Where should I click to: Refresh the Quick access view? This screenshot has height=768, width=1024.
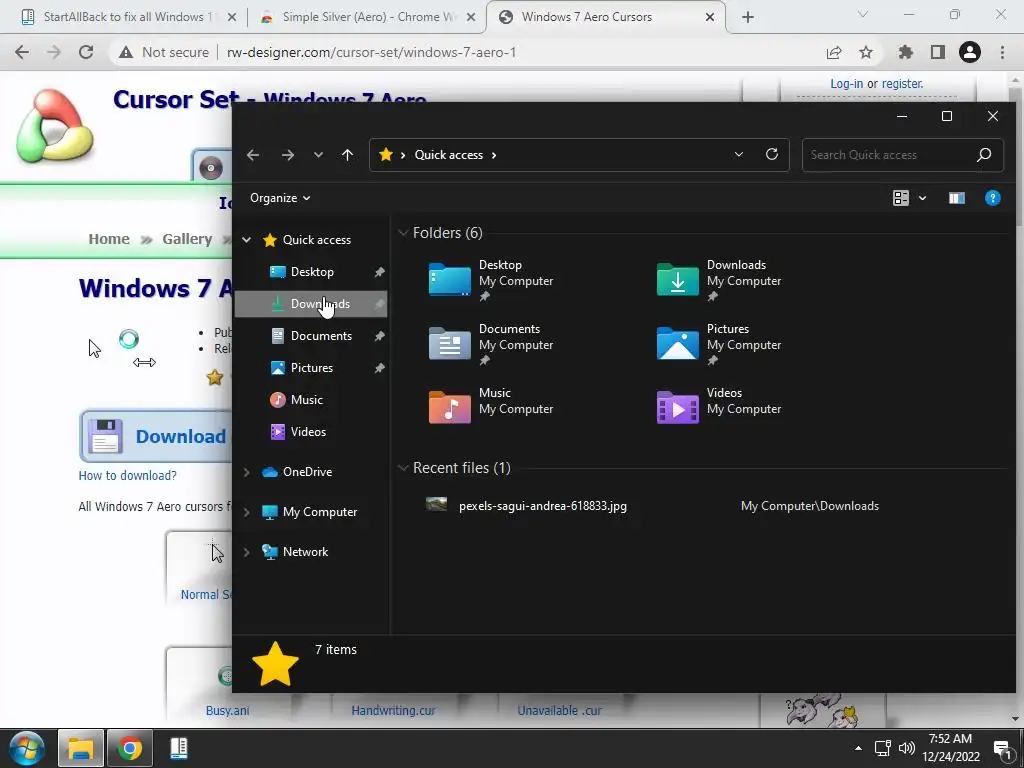pos(772,154)
